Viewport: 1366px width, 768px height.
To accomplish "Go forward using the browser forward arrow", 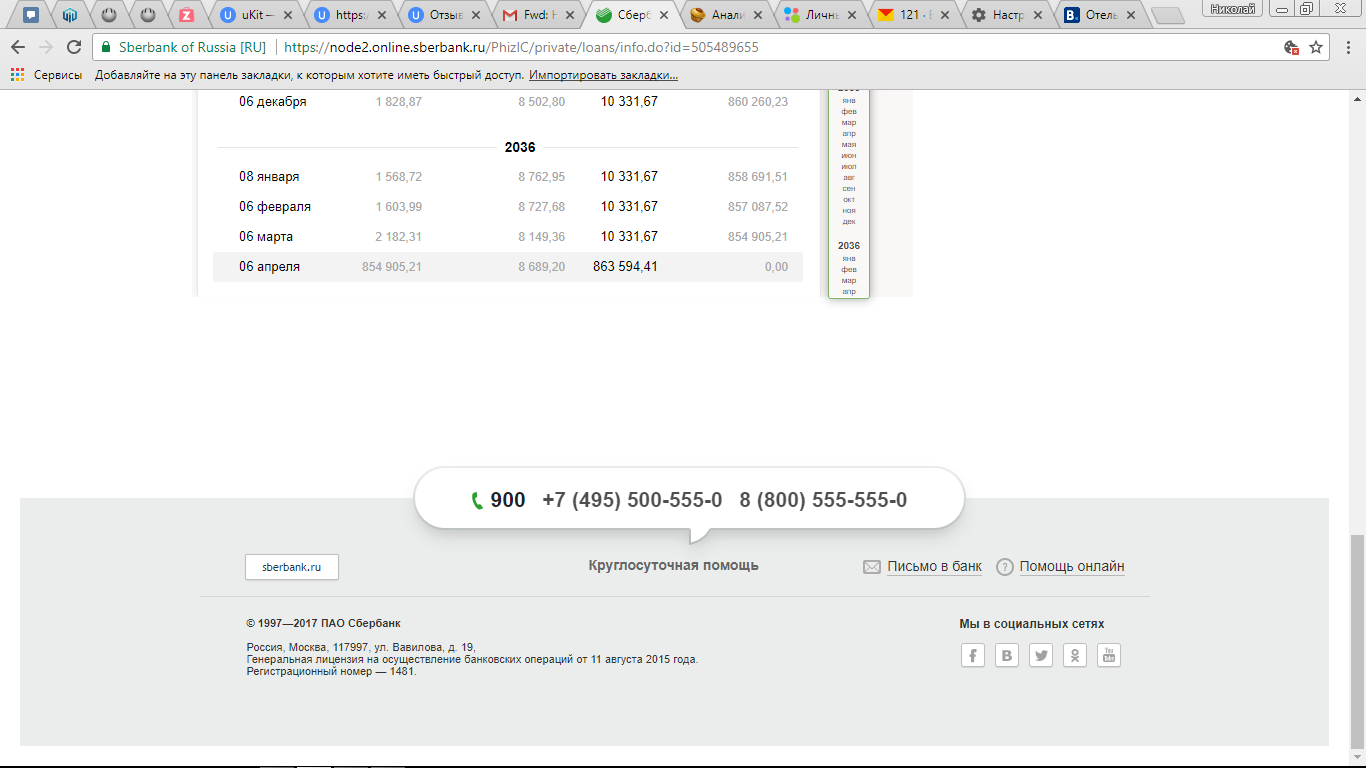I will click(46, 47).
